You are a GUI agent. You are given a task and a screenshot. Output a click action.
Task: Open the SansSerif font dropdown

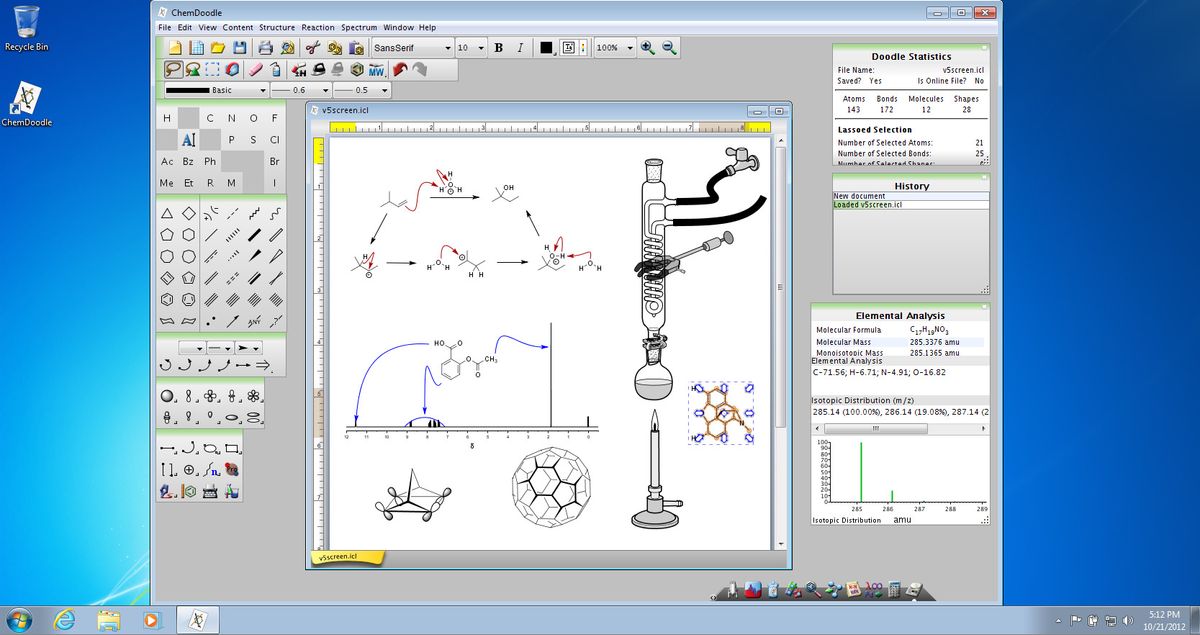410,47
